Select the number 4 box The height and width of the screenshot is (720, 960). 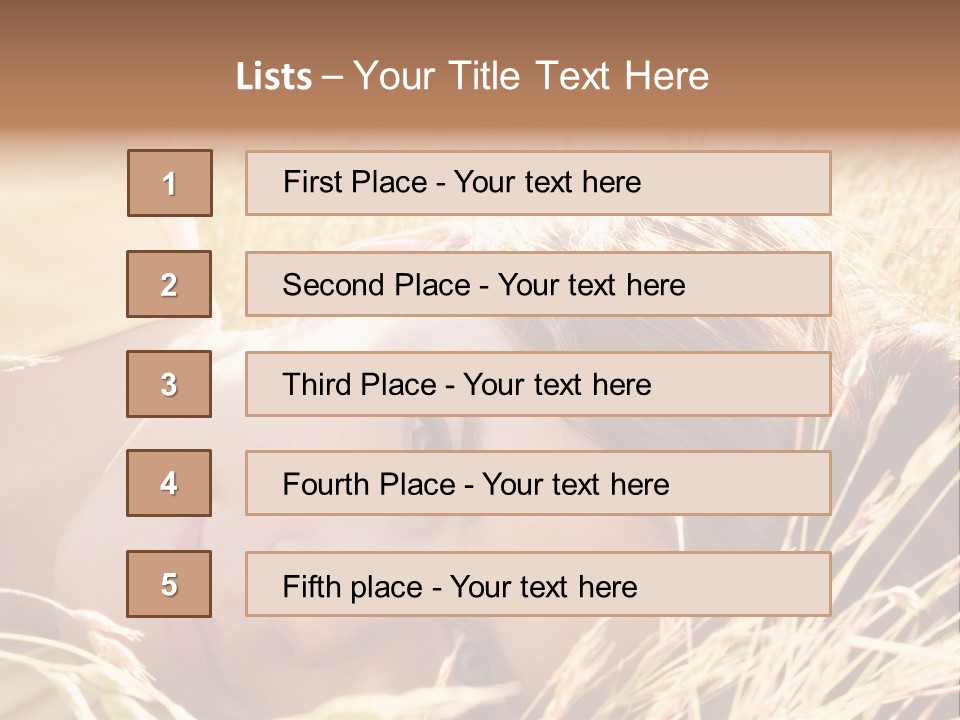(169, 483)
